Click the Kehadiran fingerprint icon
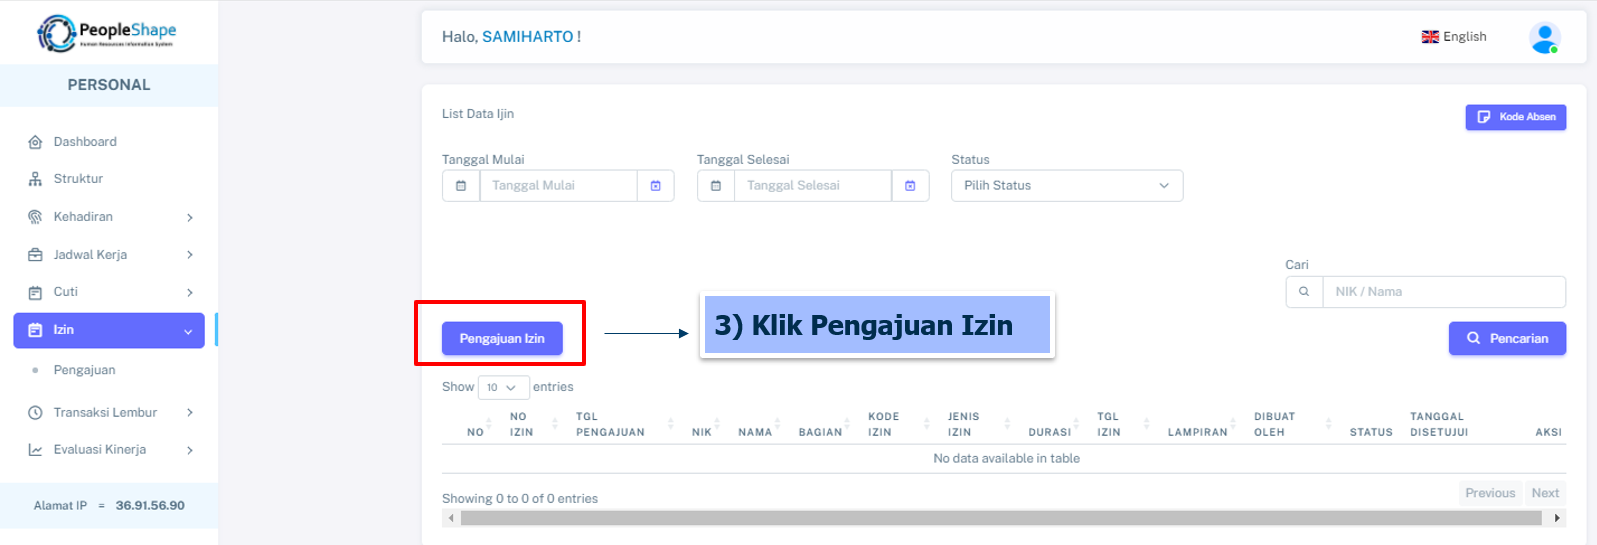Viewport: 1597px width, 545px height. coord(35,217)
